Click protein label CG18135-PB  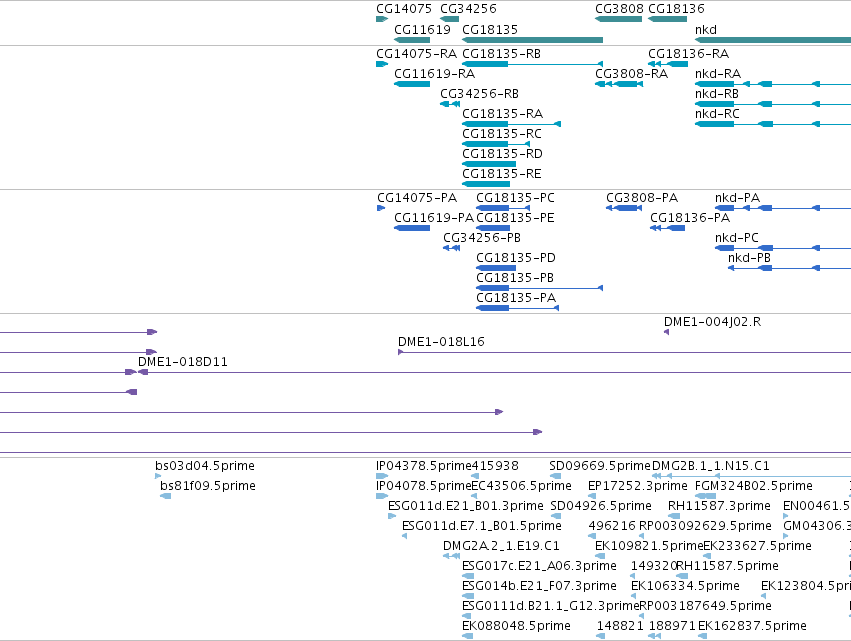[x=515, y=278]
